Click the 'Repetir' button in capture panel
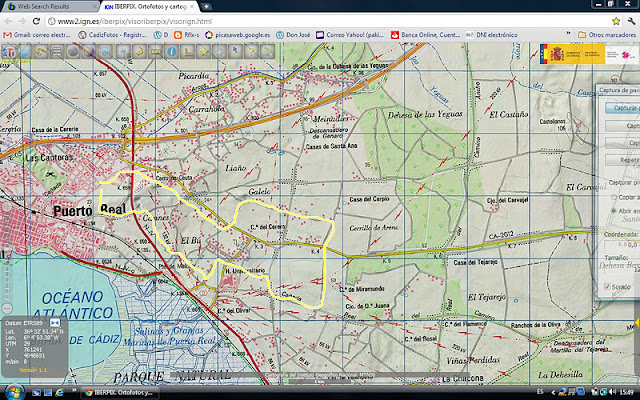 (x=622, y=160)
